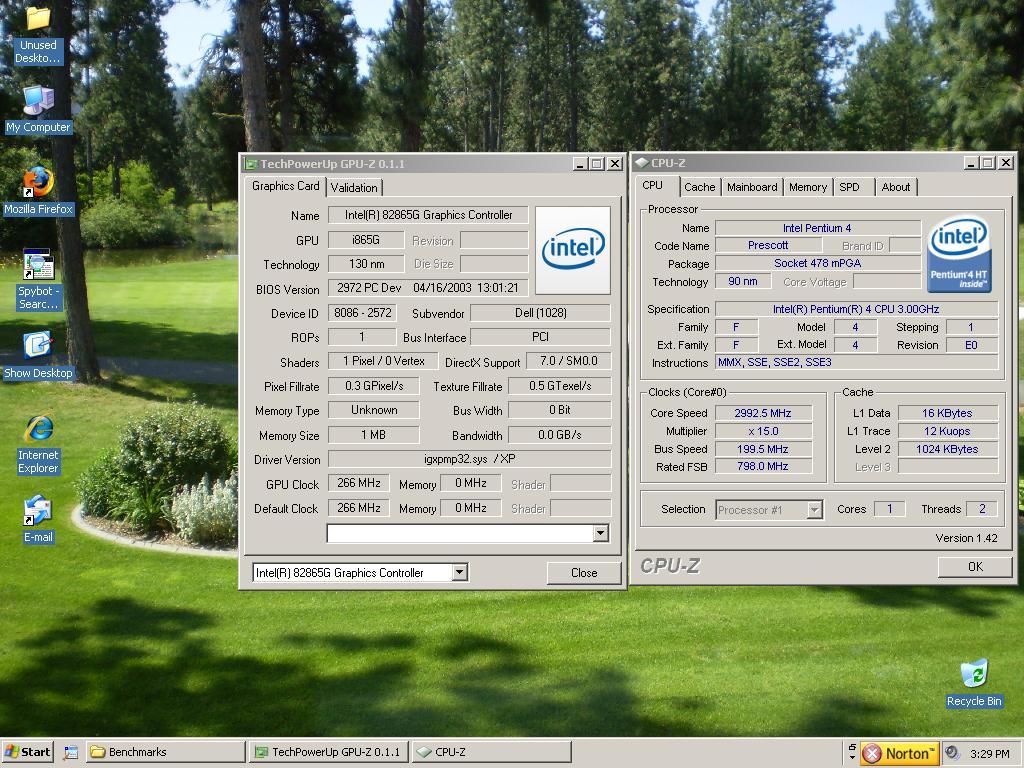Switch to the Benchmarks taskbar item
The width and height of the screenshot is (1024, 768).
point(165,752)
